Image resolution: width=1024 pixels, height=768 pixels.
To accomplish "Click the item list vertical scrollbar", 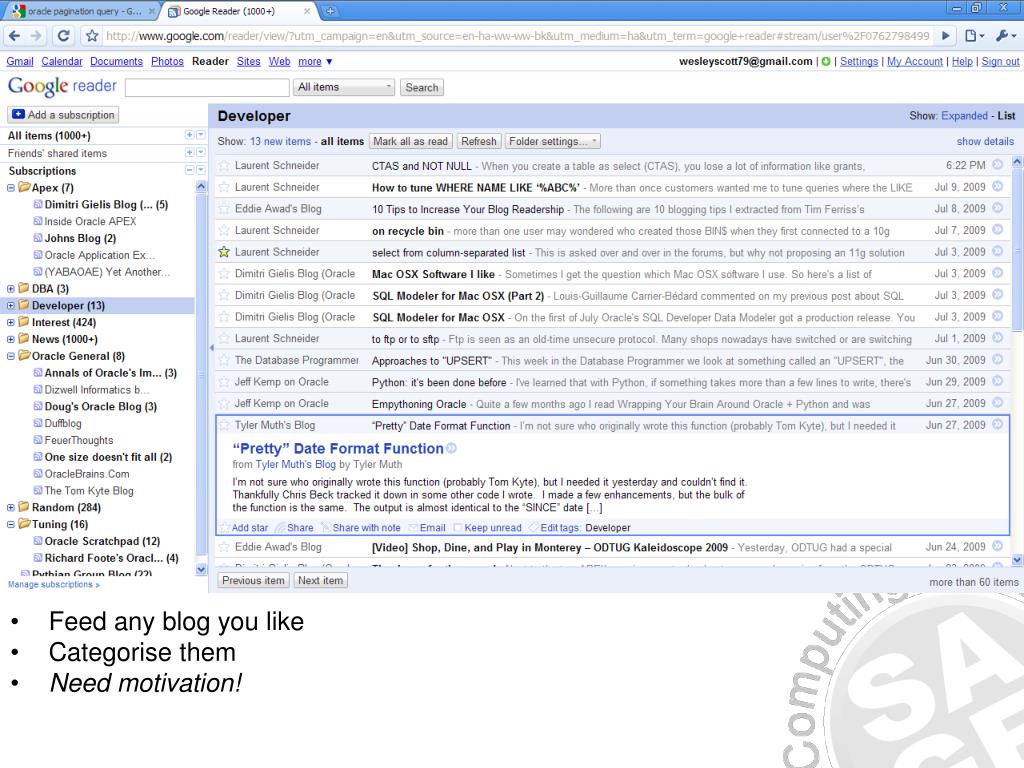I will [1017, 360].
